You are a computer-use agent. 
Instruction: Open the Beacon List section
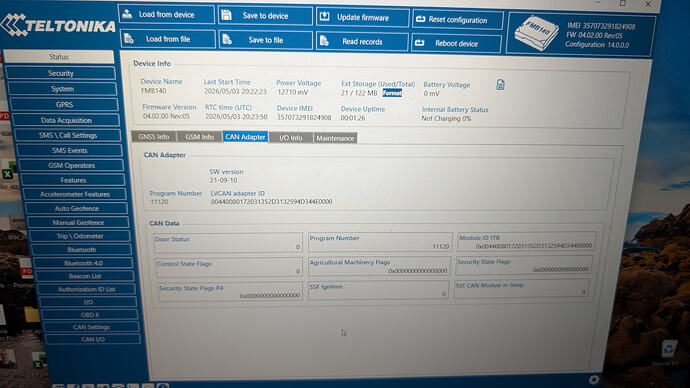(85, 276)
